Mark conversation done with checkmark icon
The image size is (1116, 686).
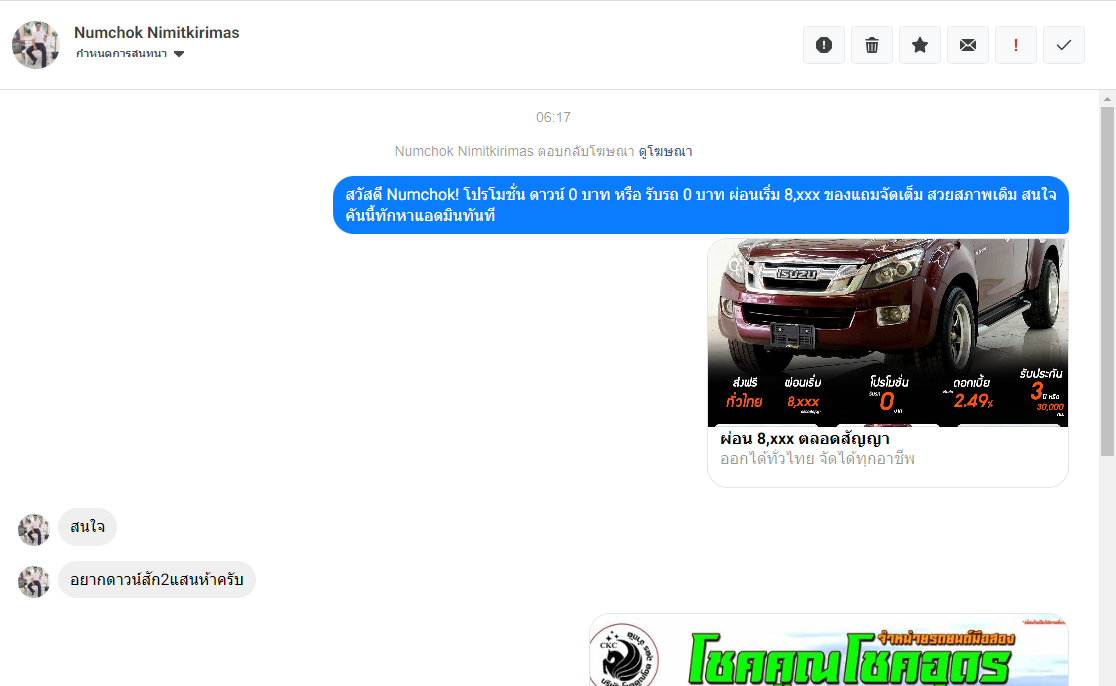(x=1064, y=45)
